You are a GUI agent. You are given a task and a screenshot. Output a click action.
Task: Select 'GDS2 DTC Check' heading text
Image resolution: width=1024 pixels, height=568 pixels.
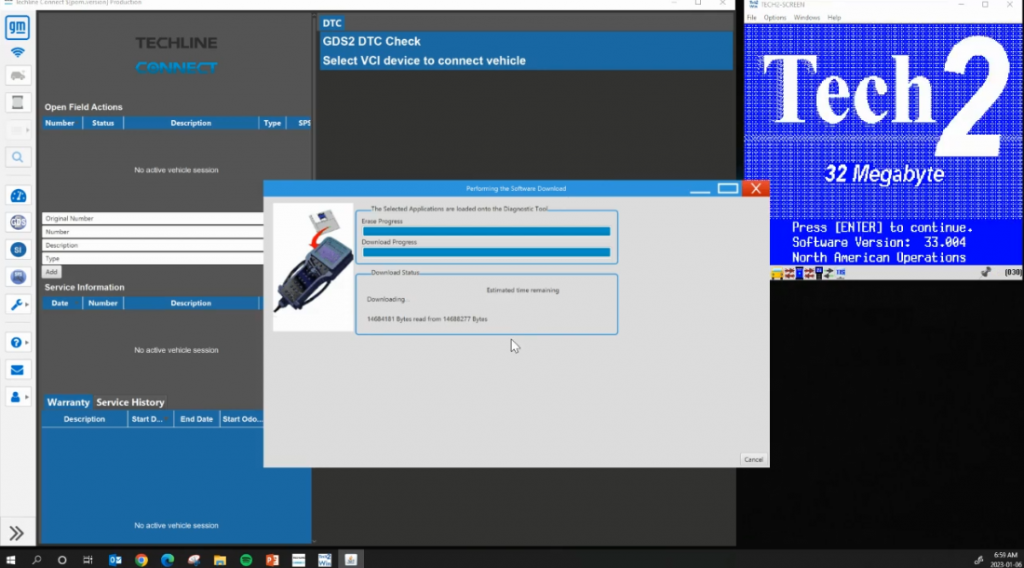pos(372,41)
